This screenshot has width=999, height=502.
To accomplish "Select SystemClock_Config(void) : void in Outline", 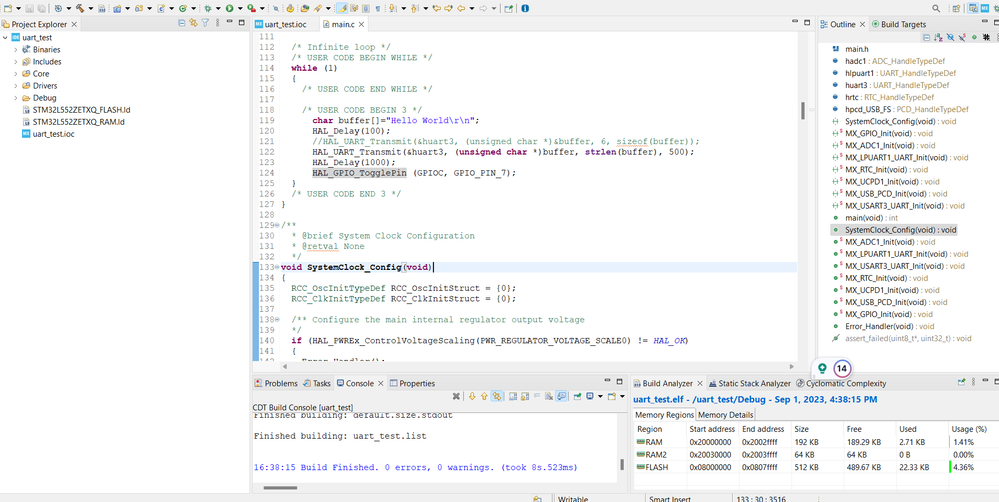I will (x=899, y=229).
